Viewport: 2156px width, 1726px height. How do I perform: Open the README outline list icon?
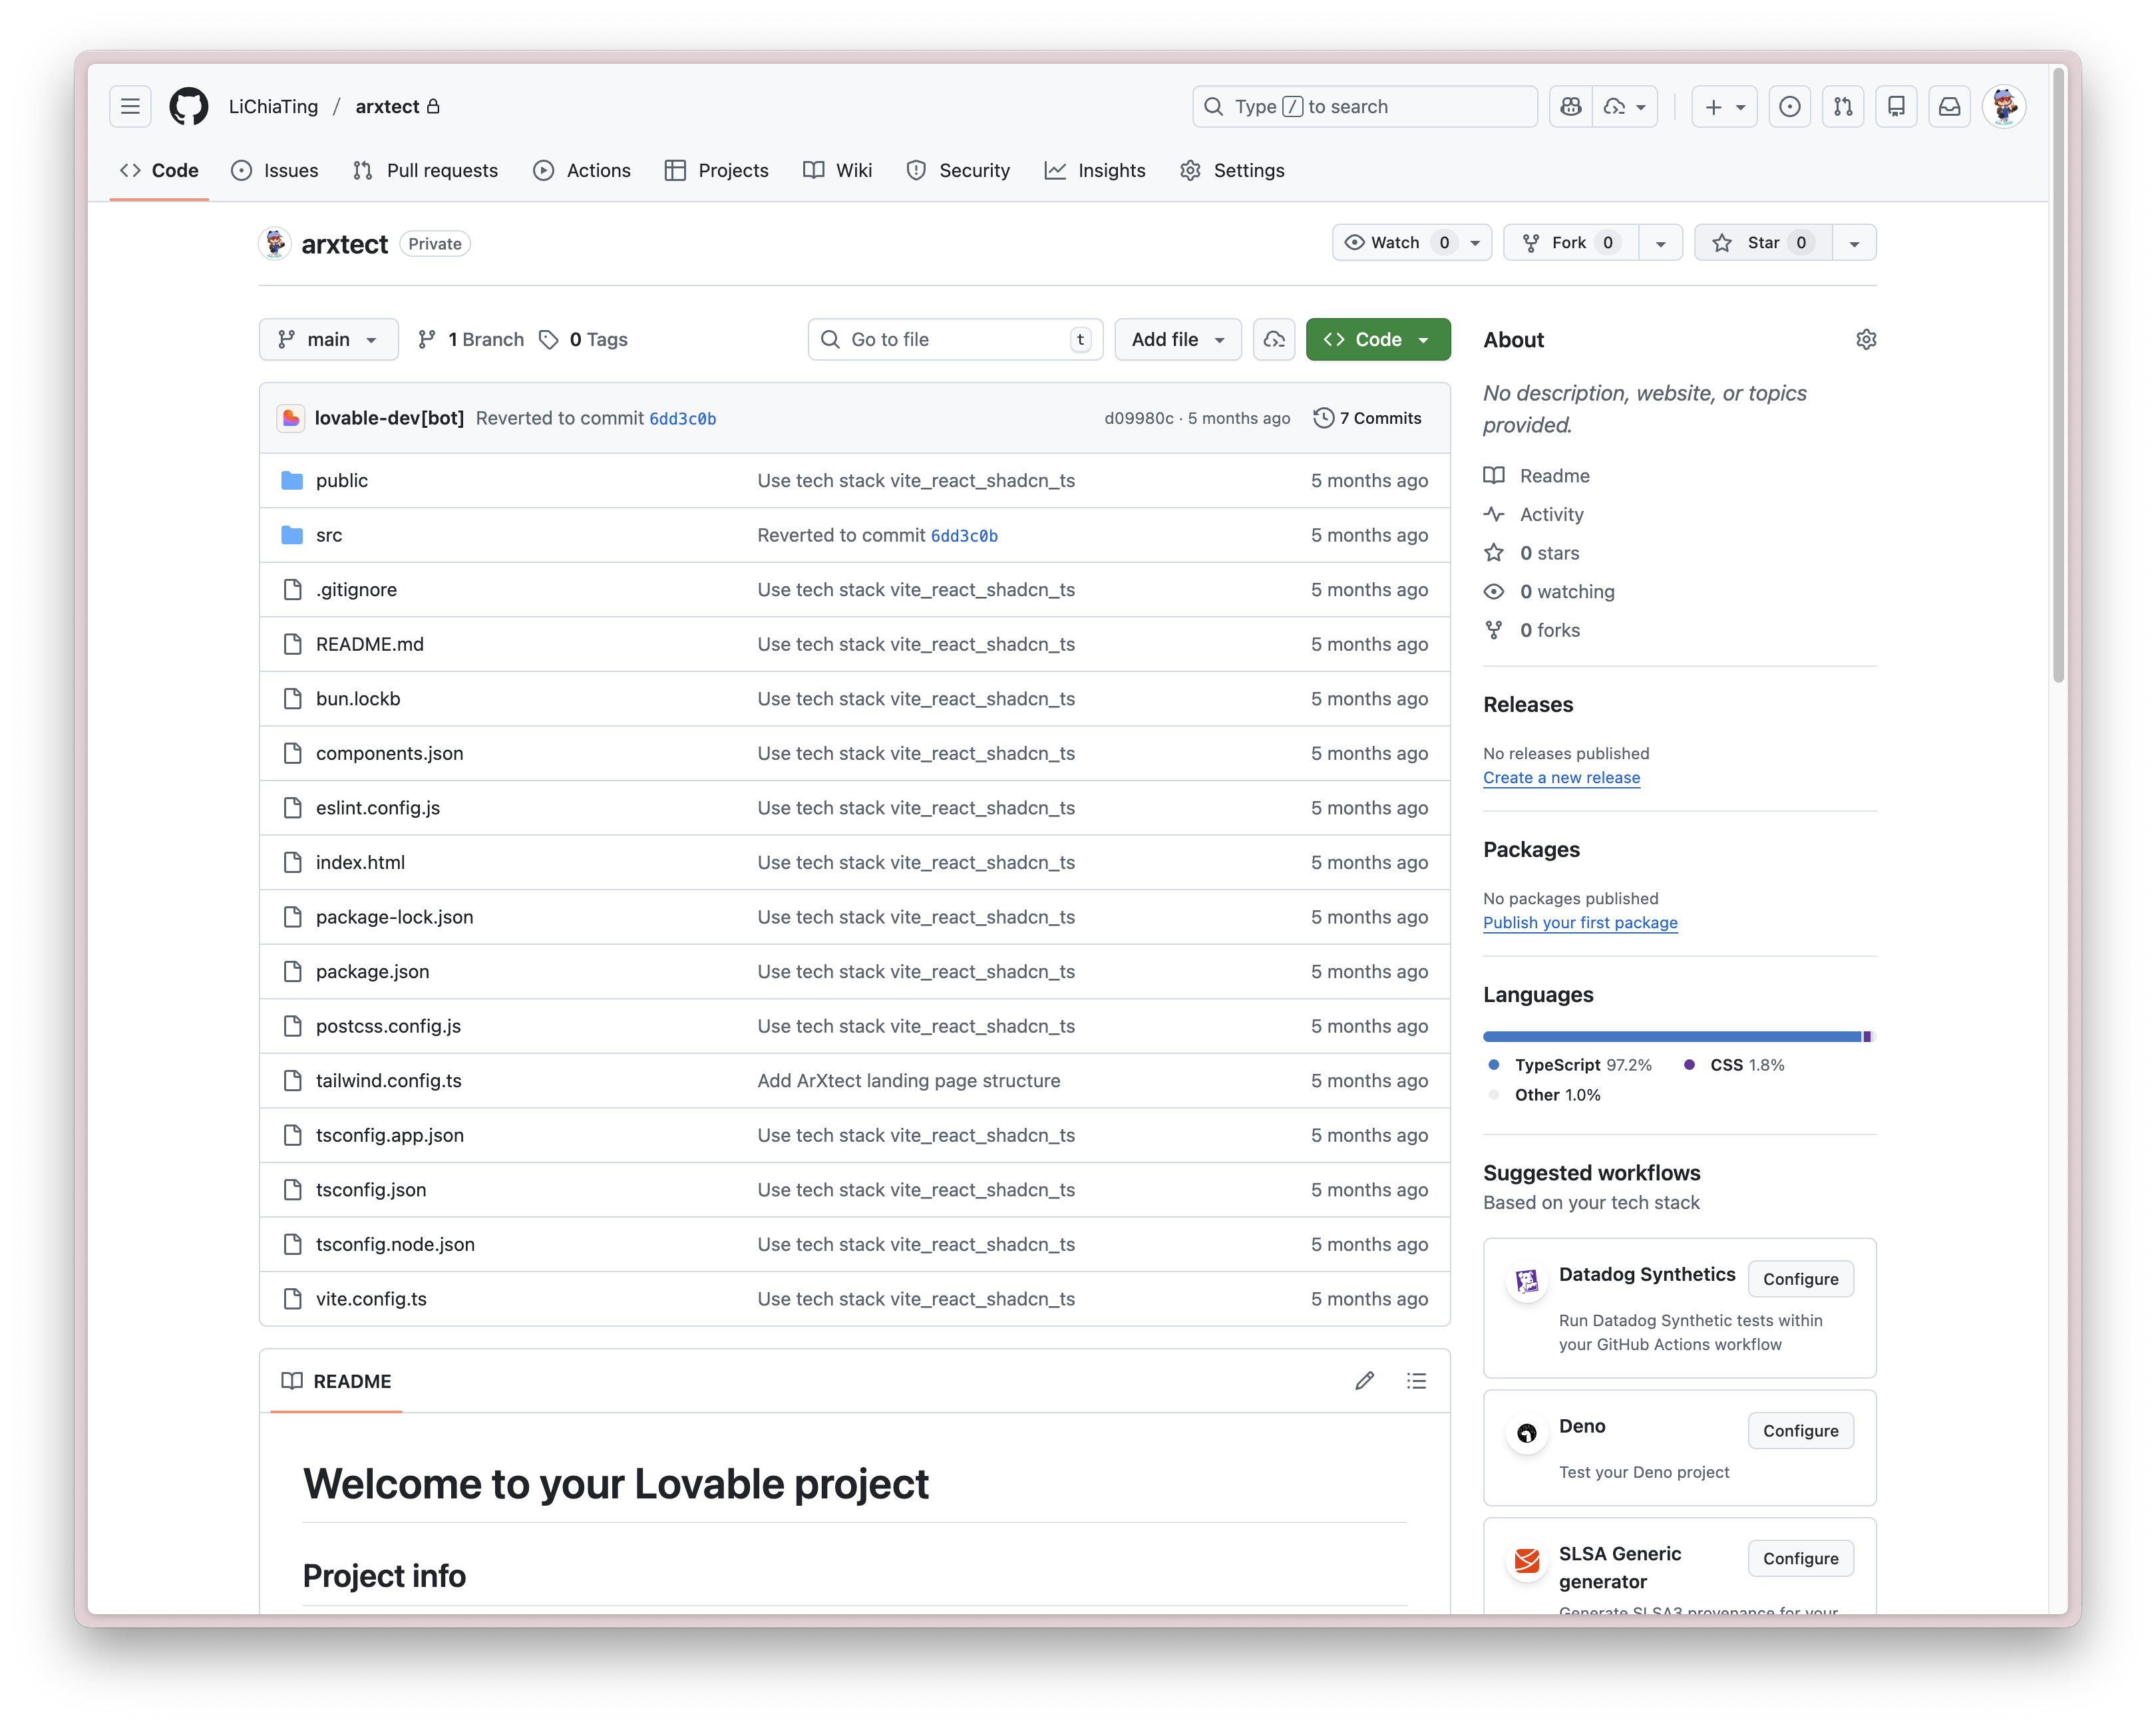[x=1416, y=1381]
